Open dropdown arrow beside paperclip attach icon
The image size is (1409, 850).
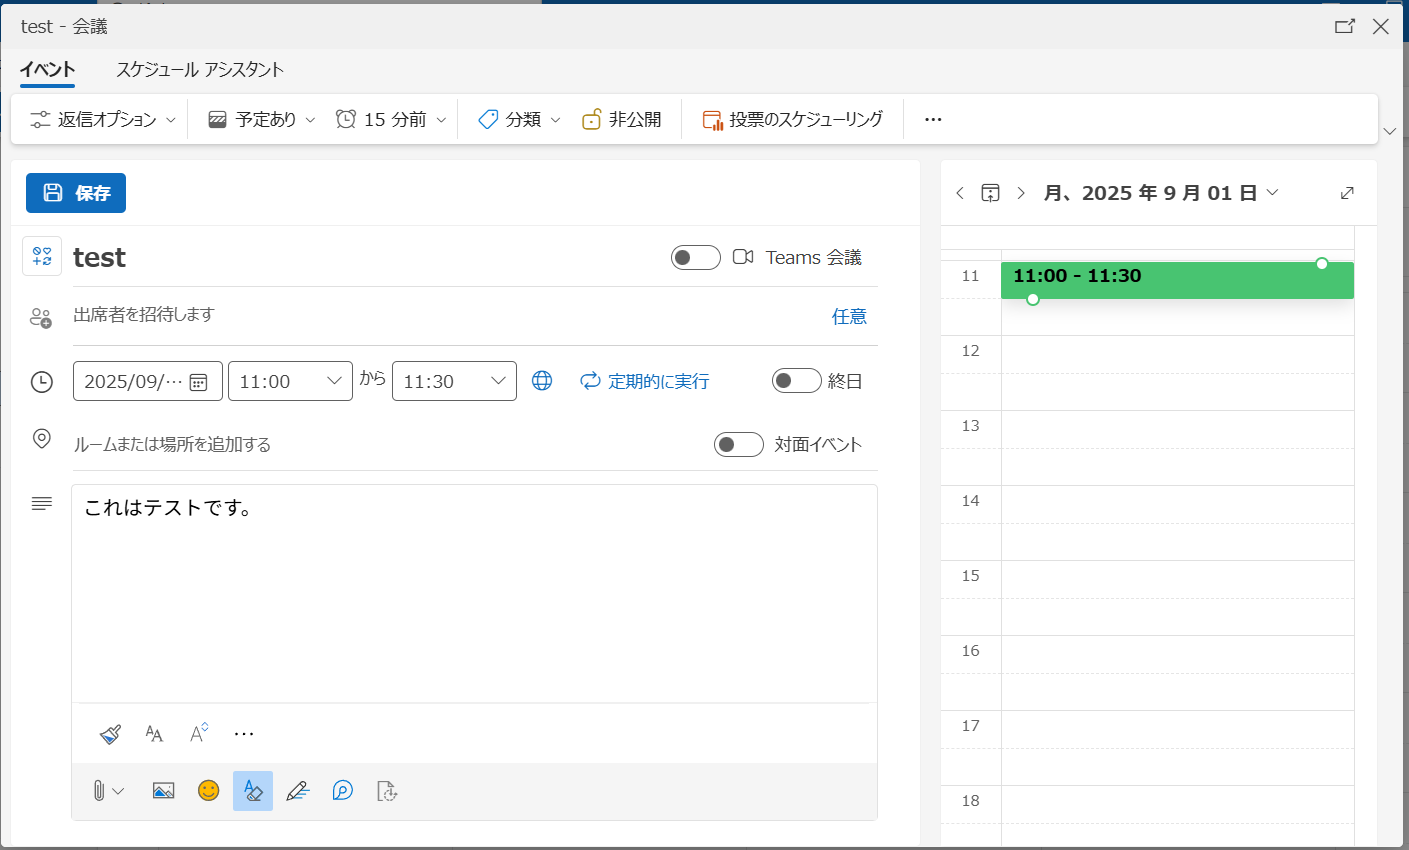(118, 791)
